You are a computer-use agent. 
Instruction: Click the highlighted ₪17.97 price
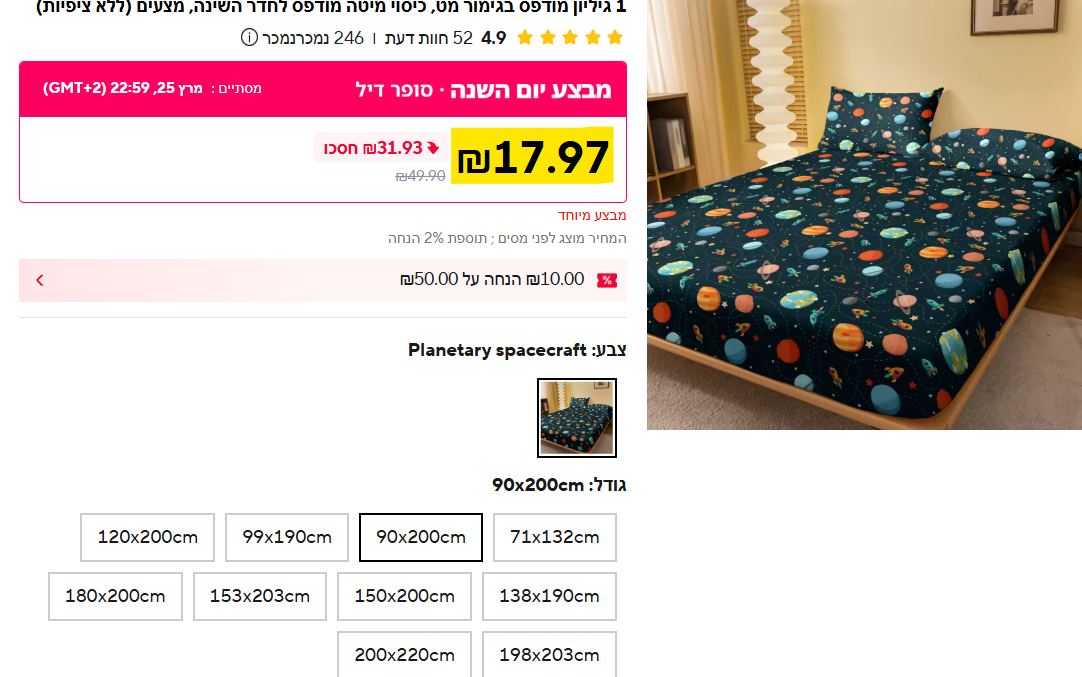tap(532, 156)
